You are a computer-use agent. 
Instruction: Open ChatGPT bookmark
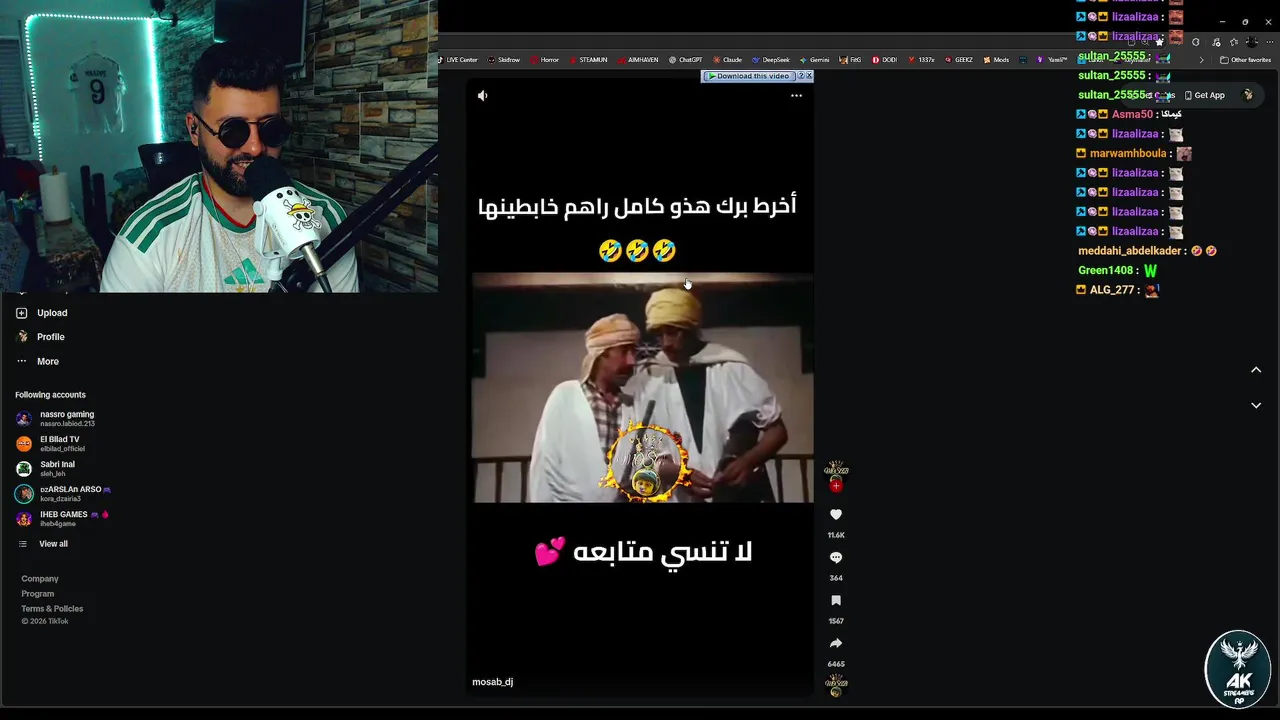click(686, 60)
